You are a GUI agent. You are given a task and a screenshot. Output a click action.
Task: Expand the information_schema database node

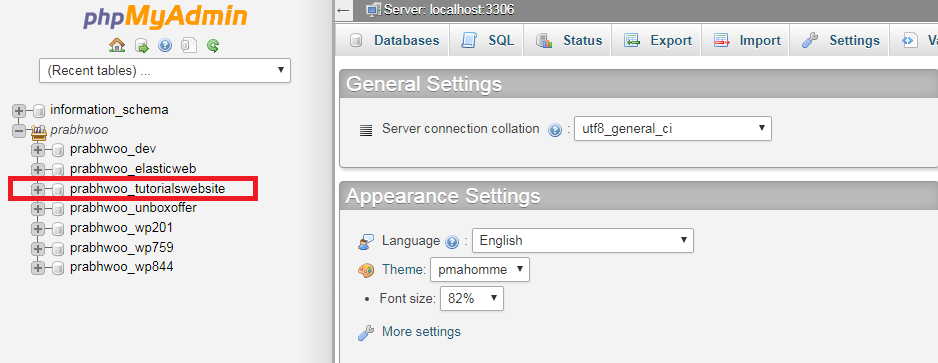click(x=19, y=111)
